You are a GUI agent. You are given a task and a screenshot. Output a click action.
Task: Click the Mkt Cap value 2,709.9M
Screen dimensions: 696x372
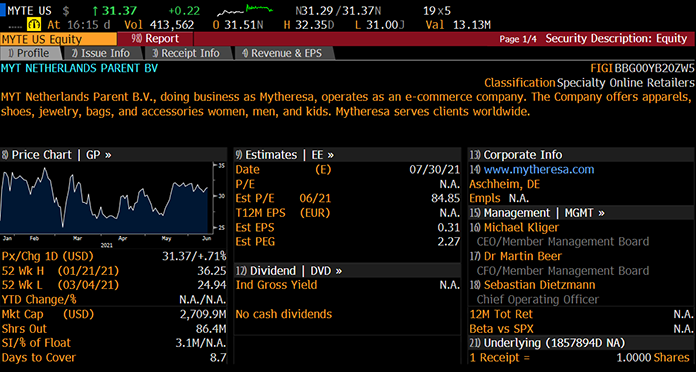[203, 315]
